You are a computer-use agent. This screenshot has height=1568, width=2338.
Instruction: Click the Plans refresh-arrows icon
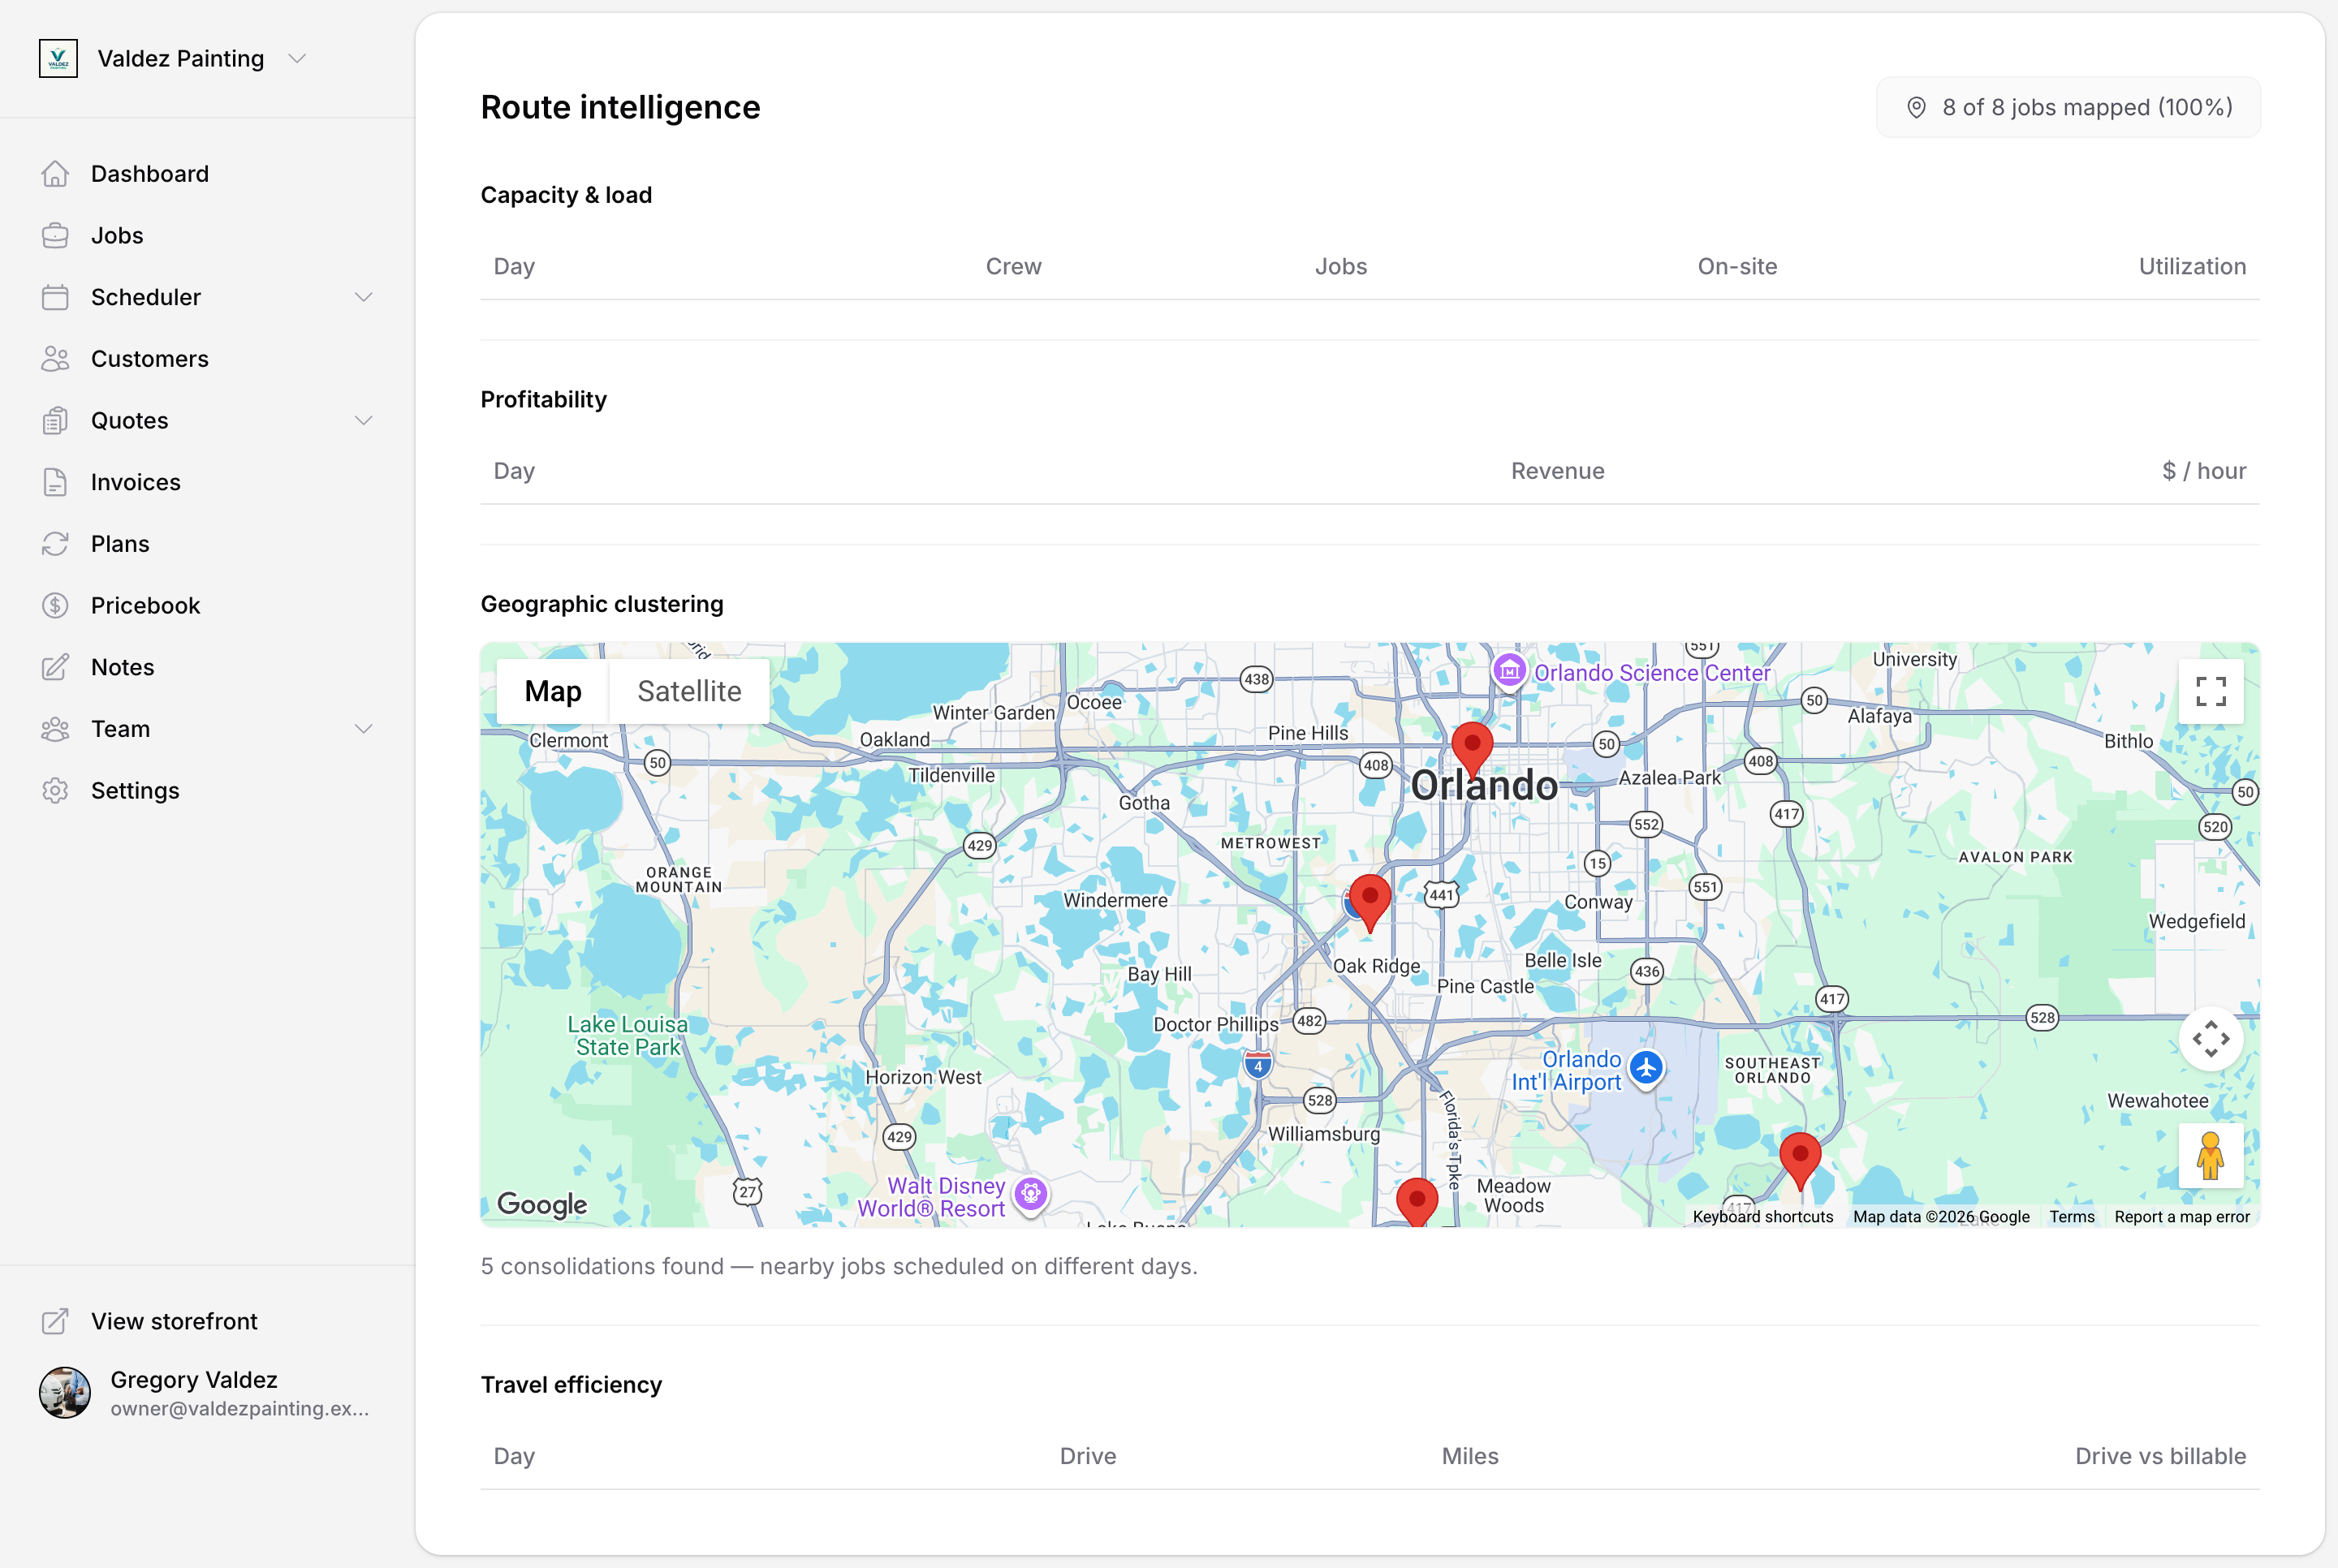tap(55, 544)
